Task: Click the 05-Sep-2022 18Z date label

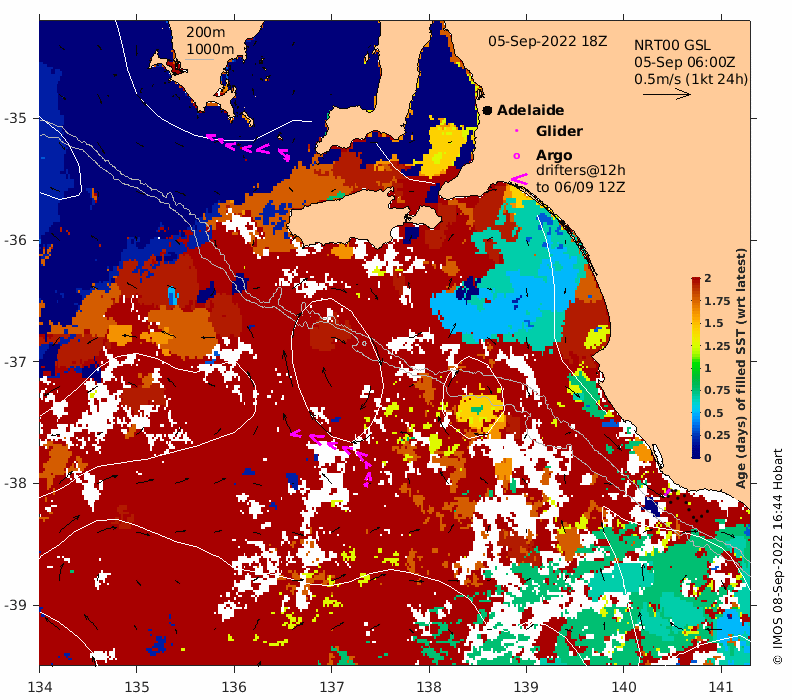Action: (548, 41)
